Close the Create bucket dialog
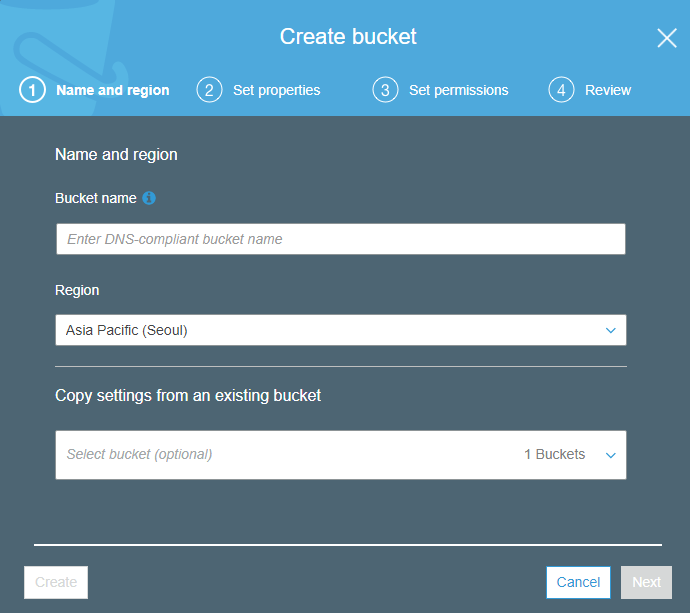690x613 pixels. pos(667,38)
